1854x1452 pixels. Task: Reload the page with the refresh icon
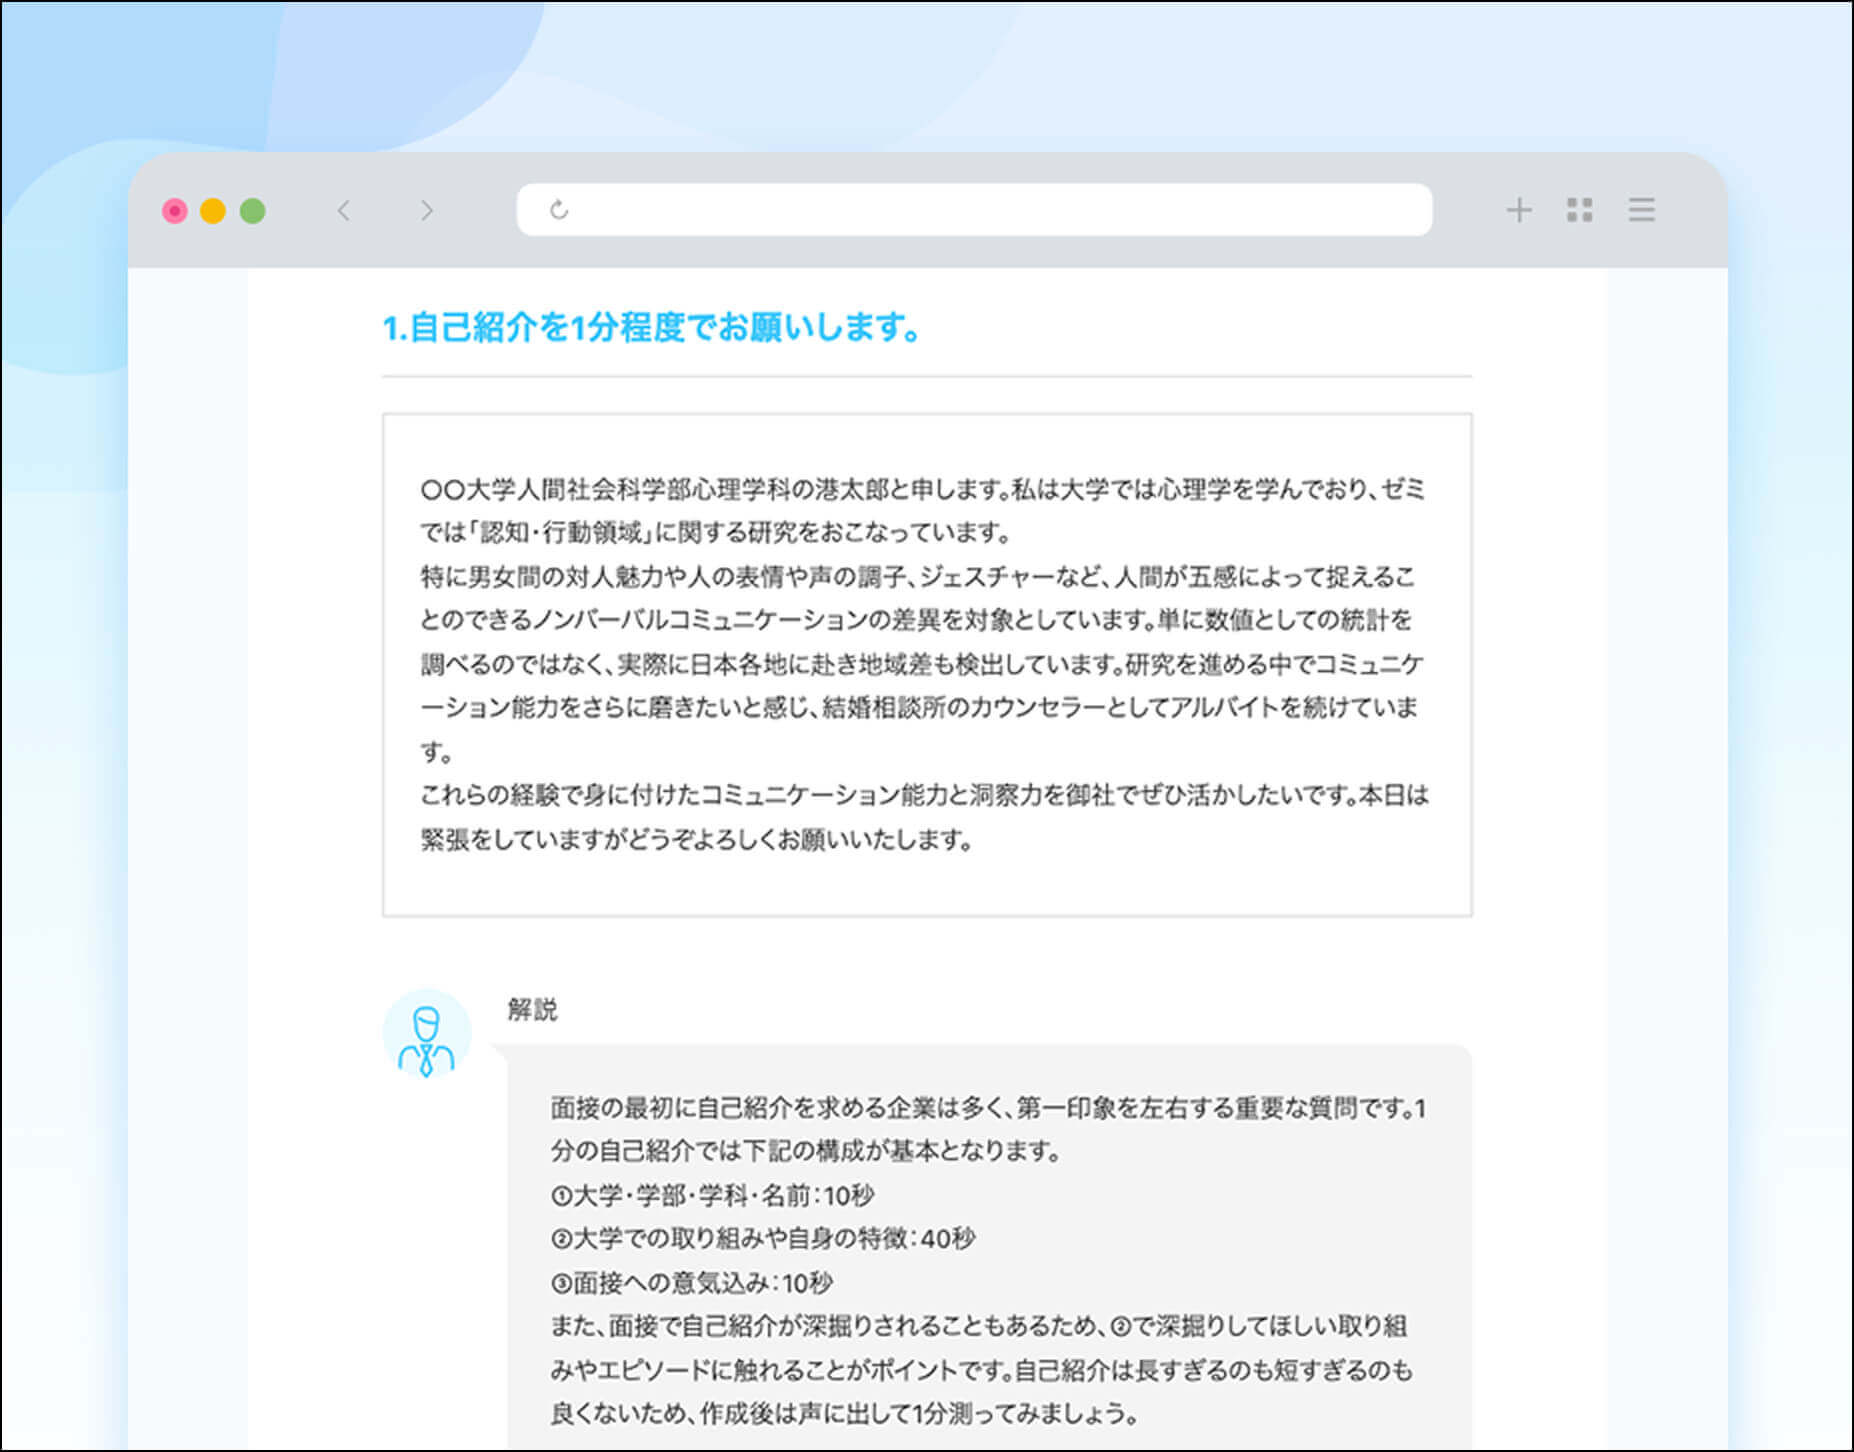(x=559, y=210)
